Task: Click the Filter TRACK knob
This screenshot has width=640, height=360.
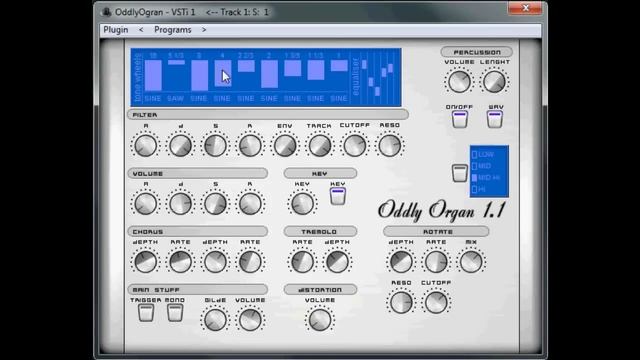Action: click(x=320, y=145)
